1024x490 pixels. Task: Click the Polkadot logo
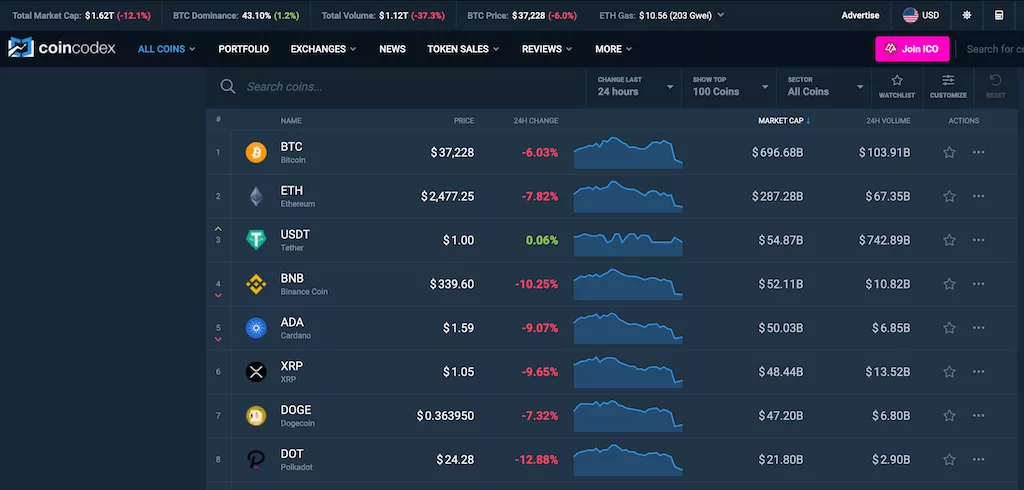[256, 459]
